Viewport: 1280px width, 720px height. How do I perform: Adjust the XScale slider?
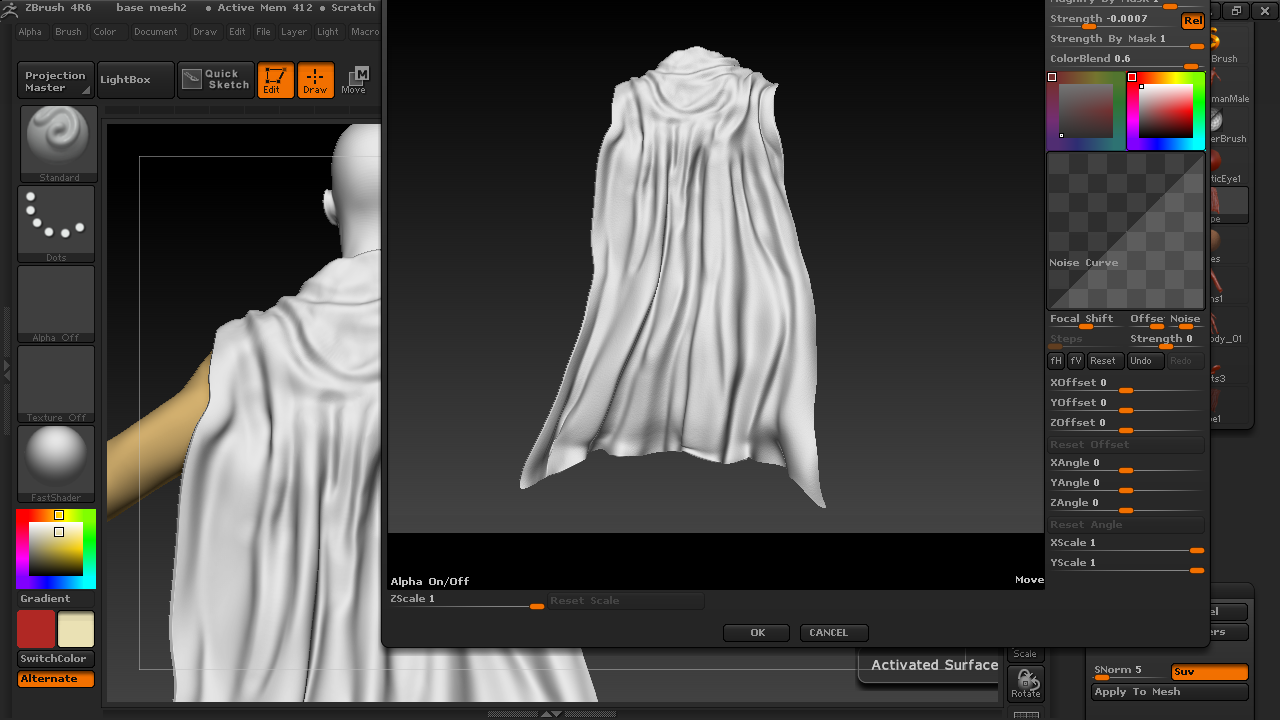(x=1126, y=545)
